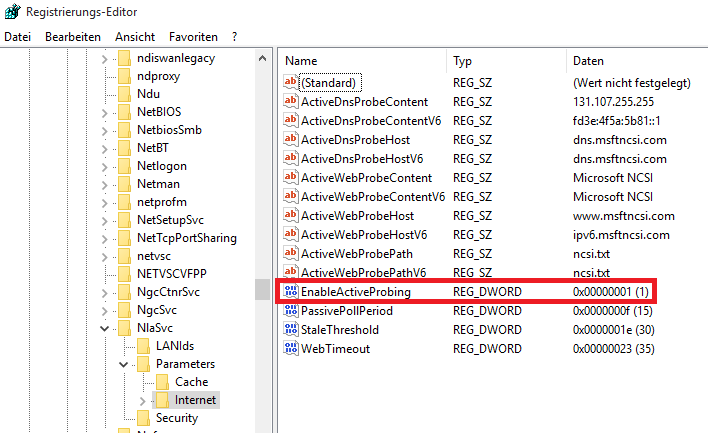This screenshot has height=433, width=708.
Task: Click the StaleThreshold value icon
Action: 292,329
